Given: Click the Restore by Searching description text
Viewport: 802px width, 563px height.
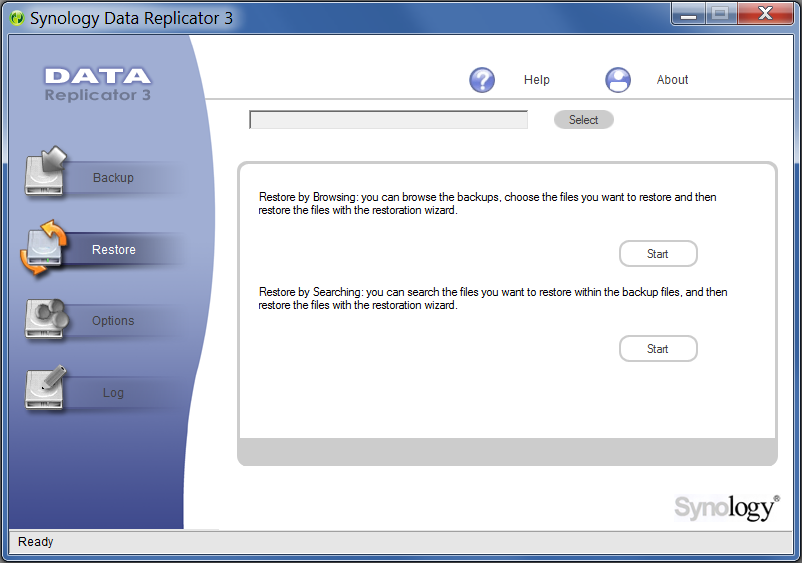Looking at the screenshot, I should click(493, 299).
